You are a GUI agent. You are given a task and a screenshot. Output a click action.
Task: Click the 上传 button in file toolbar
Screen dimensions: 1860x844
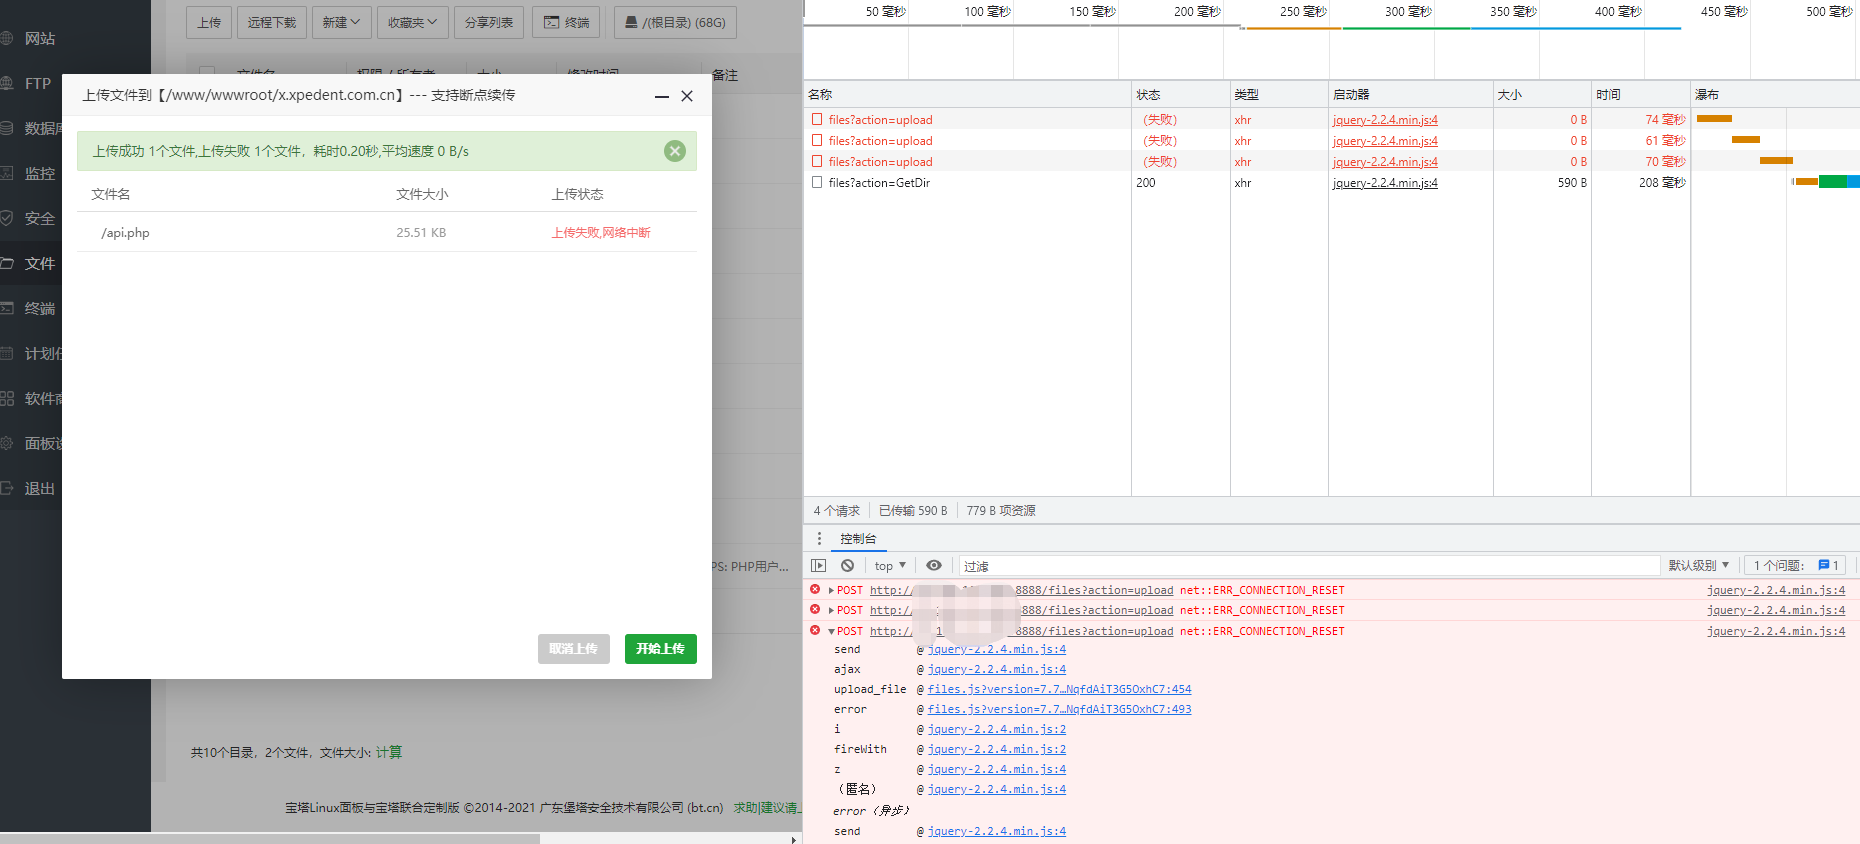[209, 22]
